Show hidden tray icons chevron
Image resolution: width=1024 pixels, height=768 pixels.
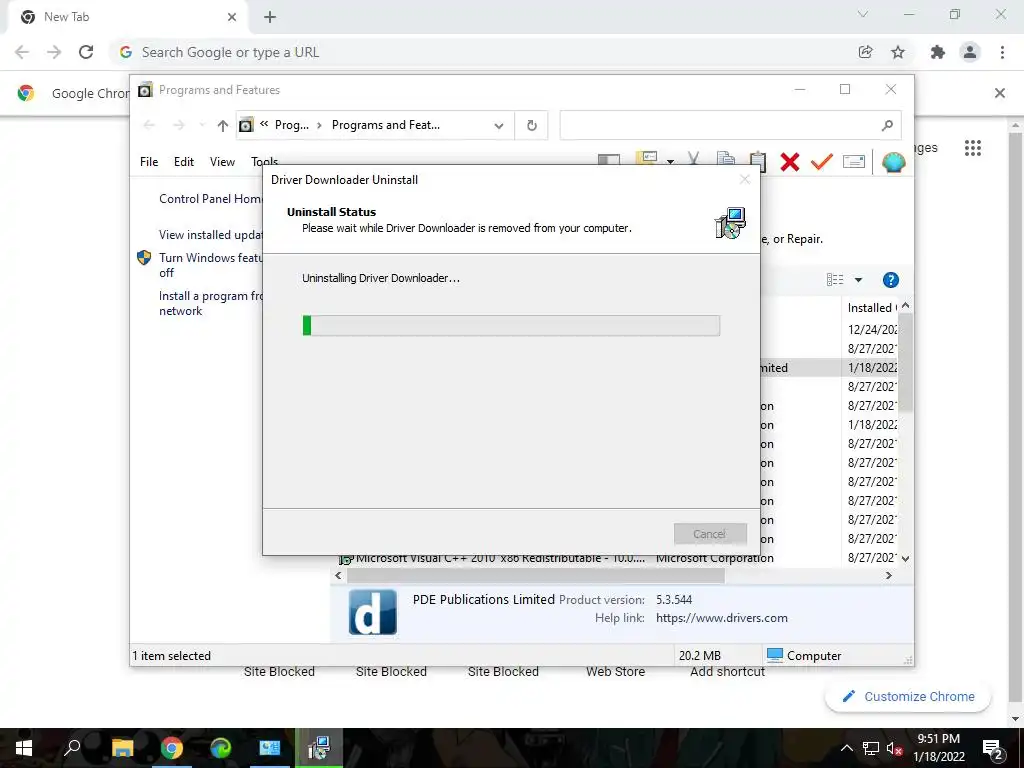(x=846, y=748)
